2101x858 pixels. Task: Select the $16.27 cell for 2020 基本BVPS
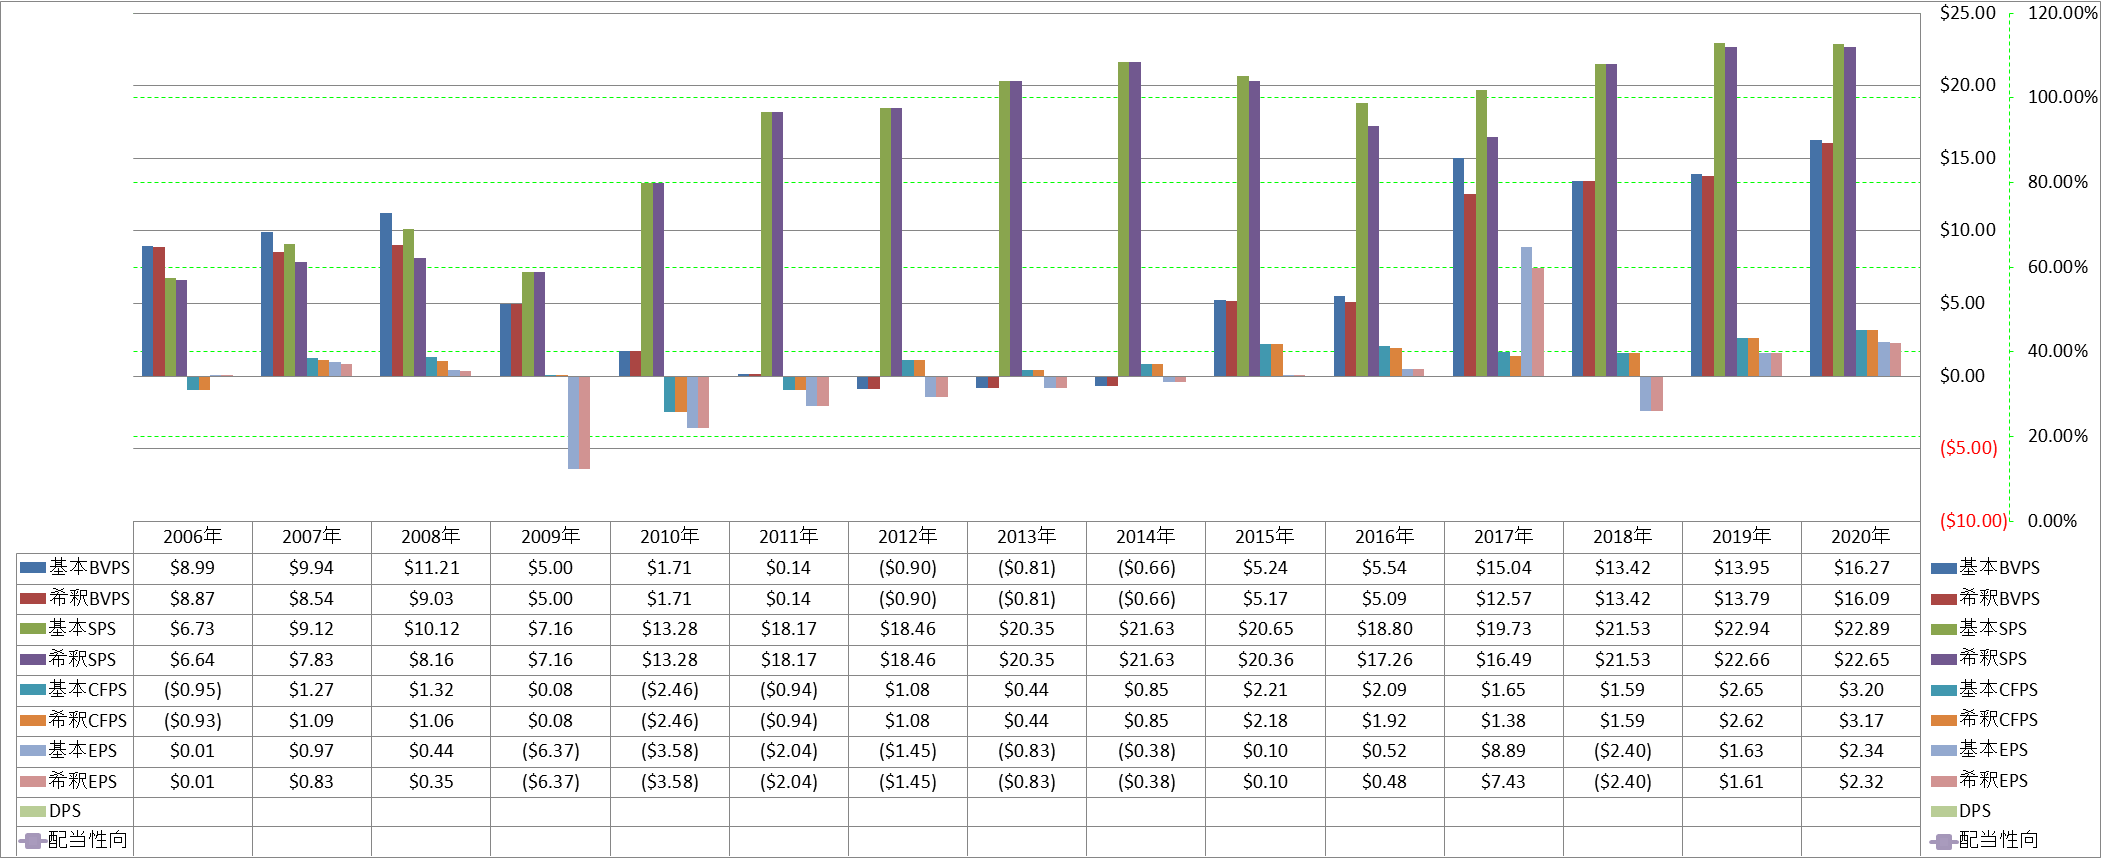tap(1861, 568)
